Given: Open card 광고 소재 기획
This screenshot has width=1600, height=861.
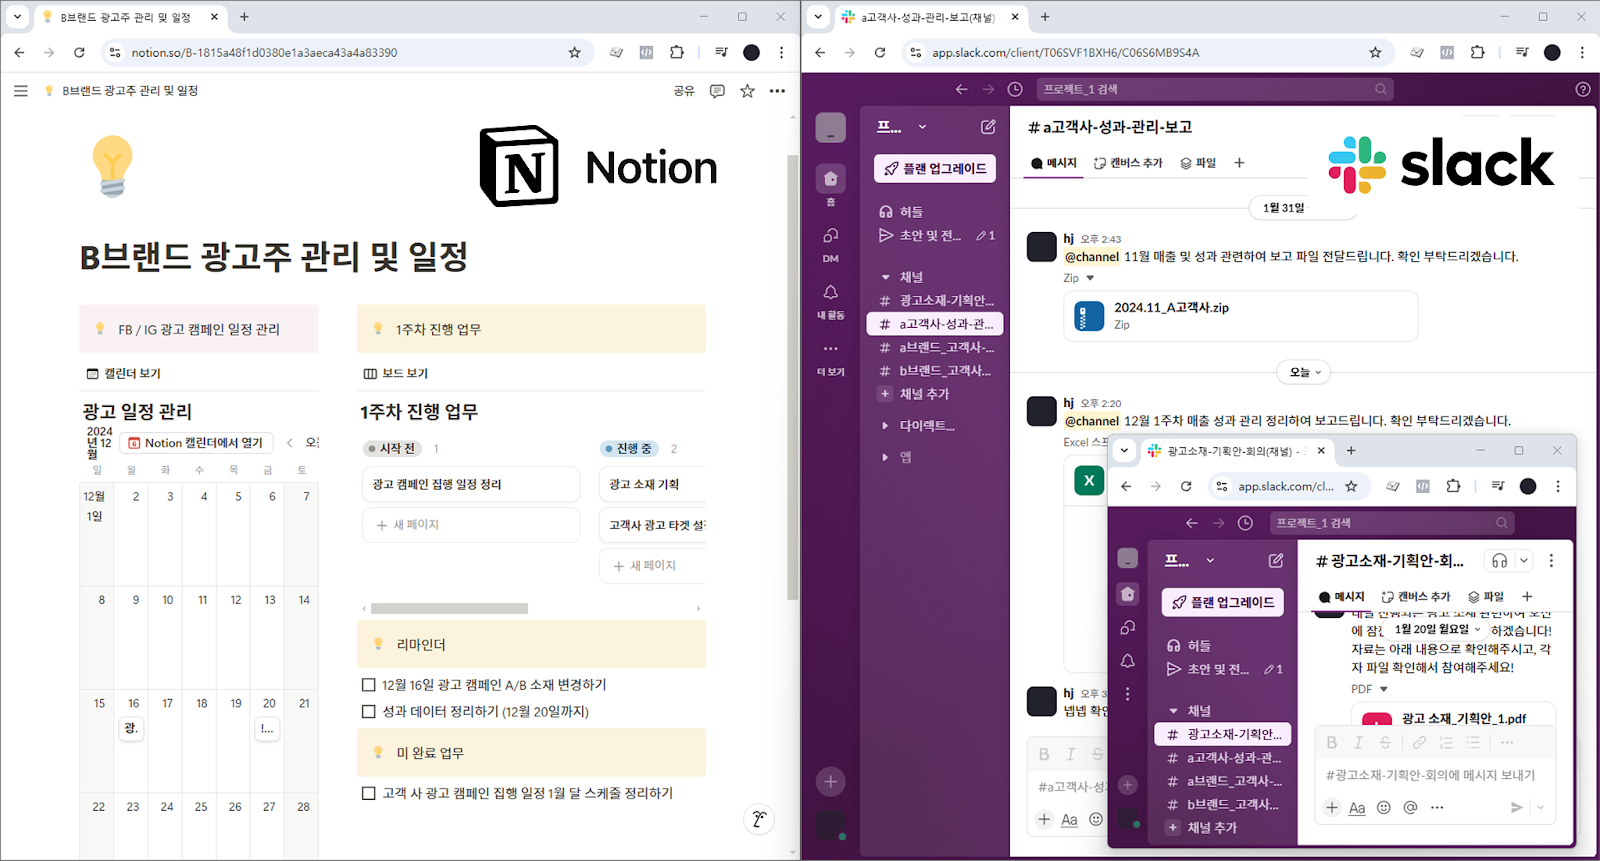Looking at the screenshot, I should pyautogui.click(x=652, y=484).
